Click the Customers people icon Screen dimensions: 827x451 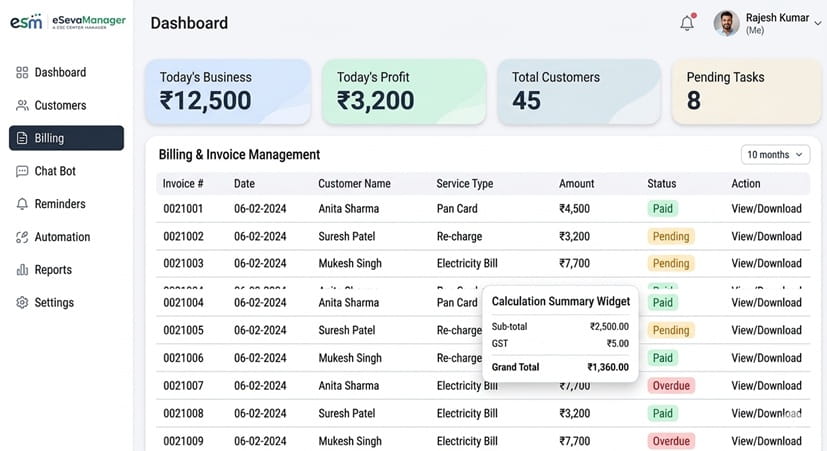[x=22, y=105]
